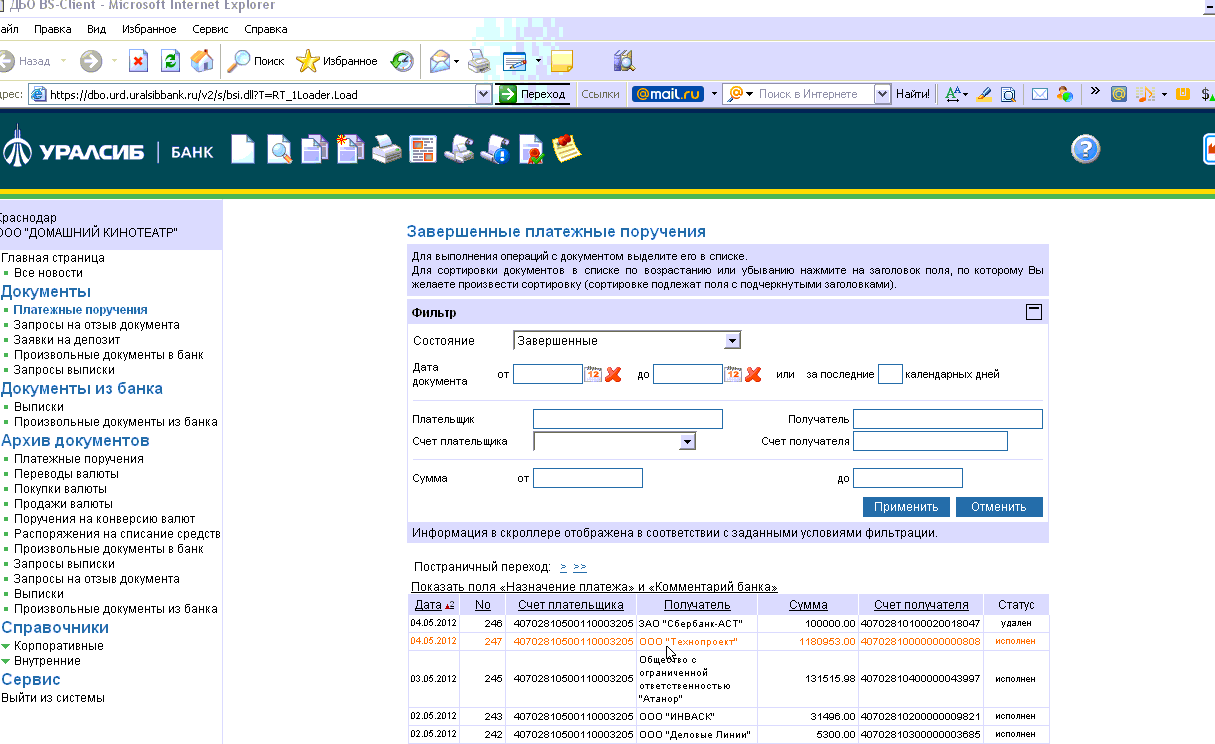Image resolution: width=1215 pixels, height=744 pixels.
Task: Open the Состояние dropdown
Action: (733, 341)
